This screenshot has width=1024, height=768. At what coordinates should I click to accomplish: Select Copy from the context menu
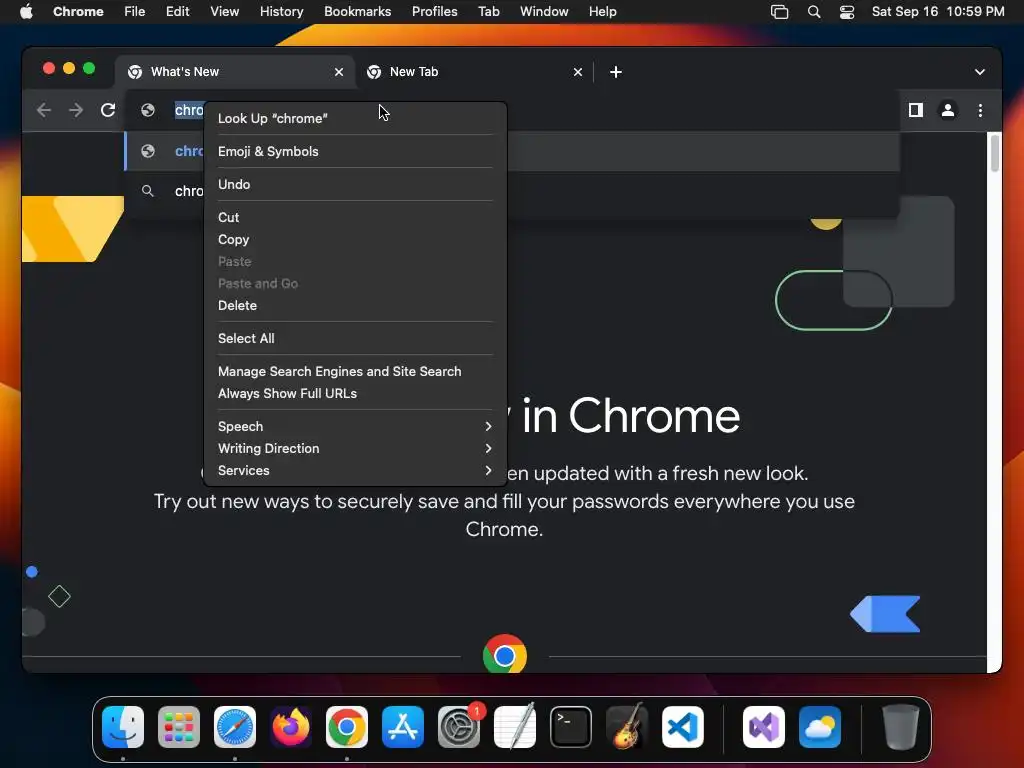click(355, 240)
